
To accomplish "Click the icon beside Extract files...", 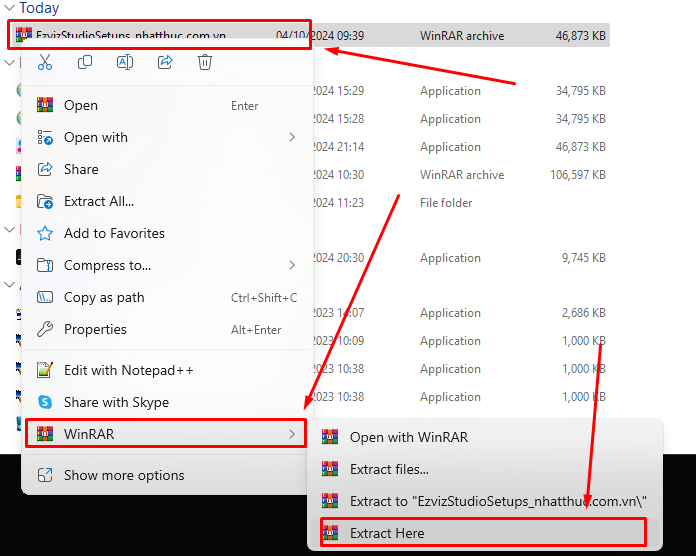I will point(330,469).
